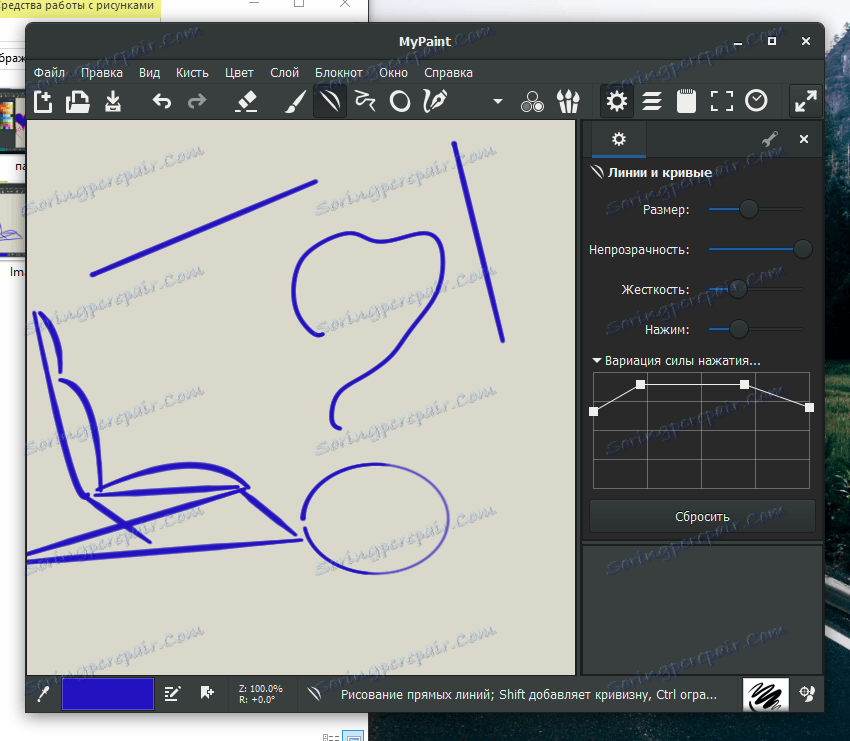850x741 pixels.
Task: Undo the last stroke
Action: point(161,101)
